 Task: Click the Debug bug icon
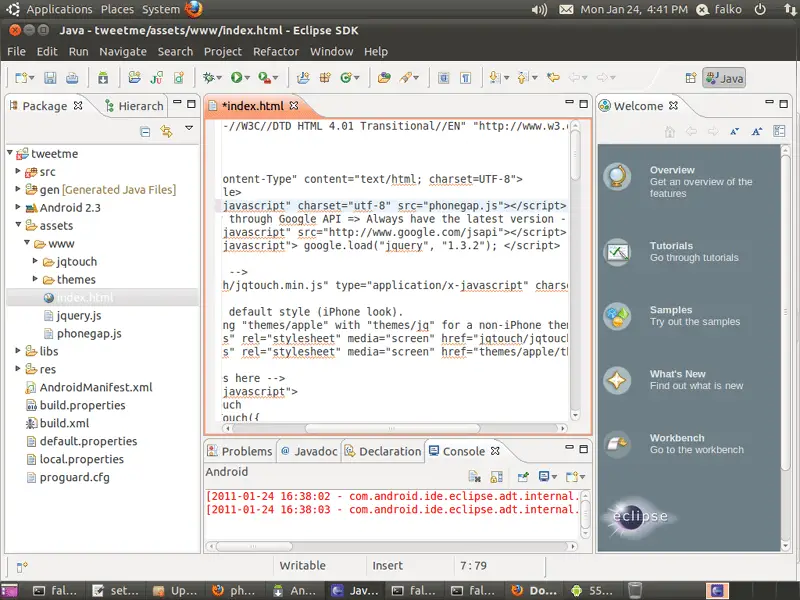(208, 78)
